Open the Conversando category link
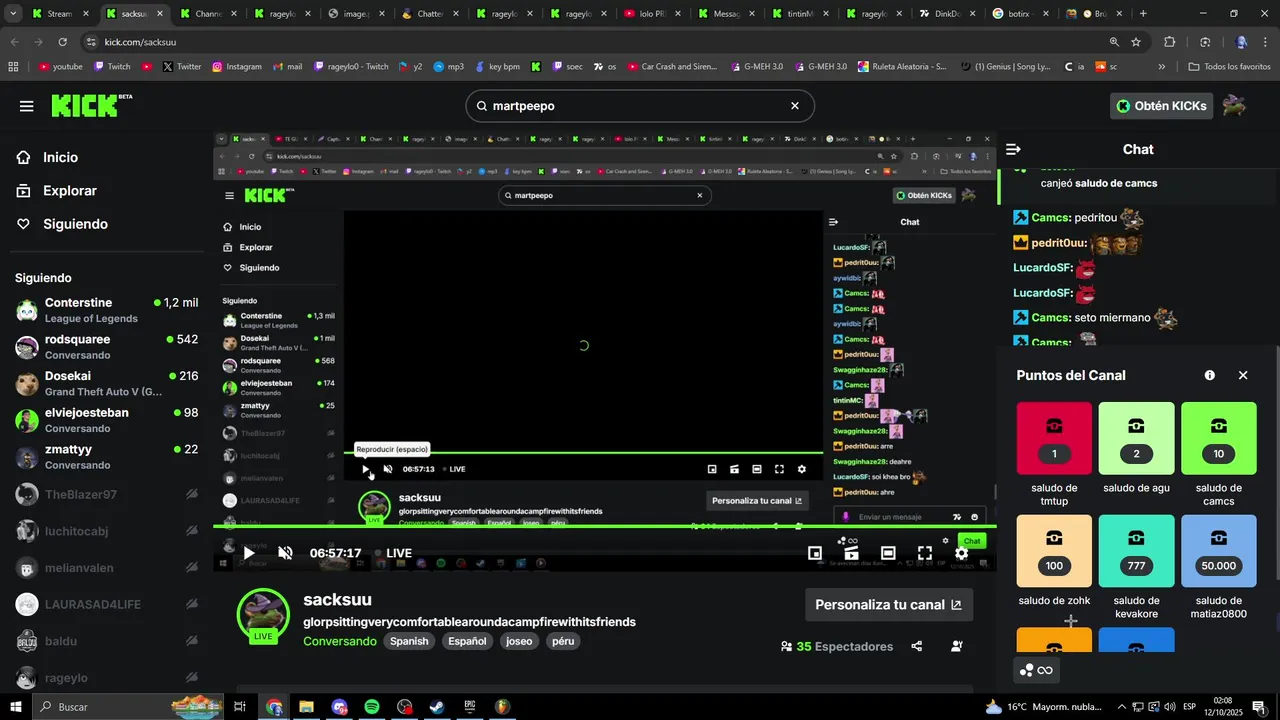The image size is (1280, 720). click(x=340, y=641)
